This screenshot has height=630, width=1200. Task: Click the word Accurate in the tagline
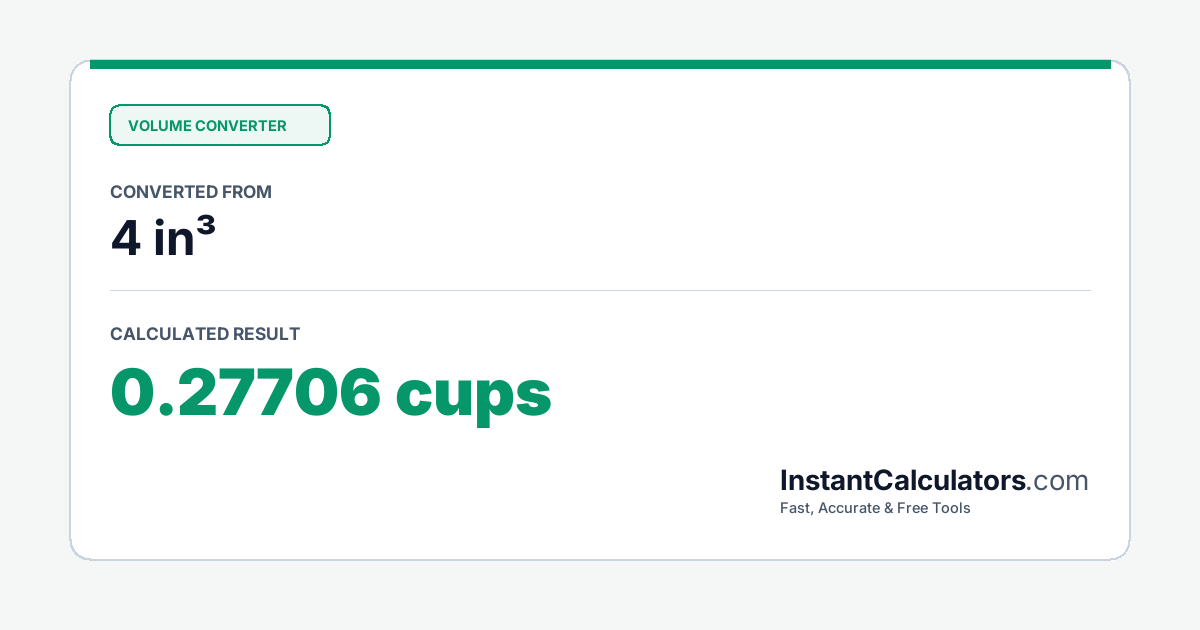point(850,508)
